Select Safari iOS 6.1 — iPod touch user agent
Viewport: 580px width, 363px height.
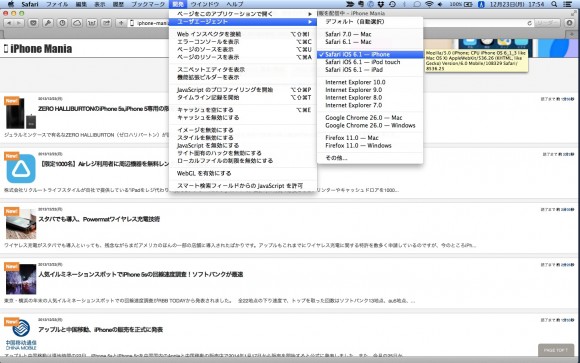370,62
